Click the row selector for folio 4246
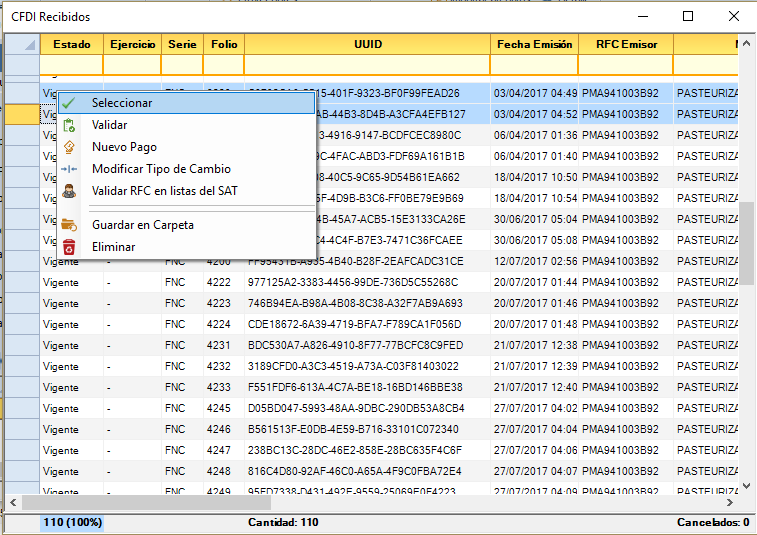This screenshot has height=535, width=757. pos(21,428)
